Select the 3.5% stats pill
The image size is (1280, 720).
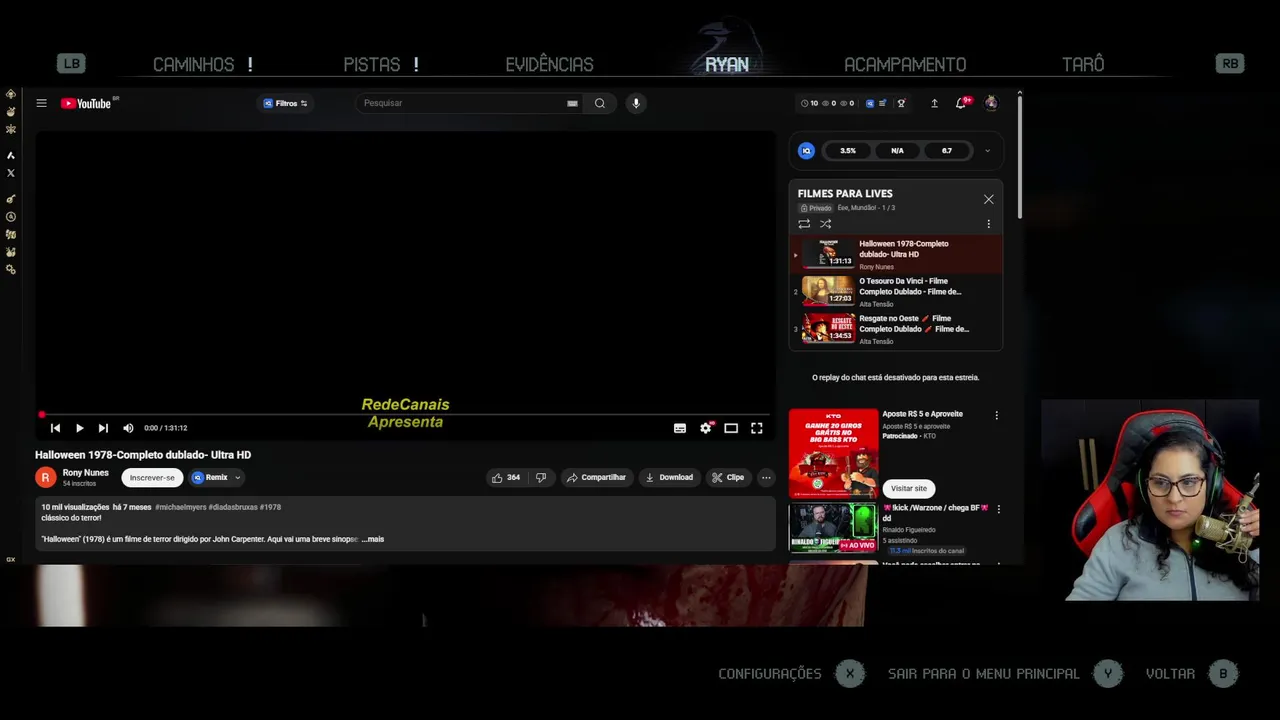pyautogui.click(x=848, y=151)
